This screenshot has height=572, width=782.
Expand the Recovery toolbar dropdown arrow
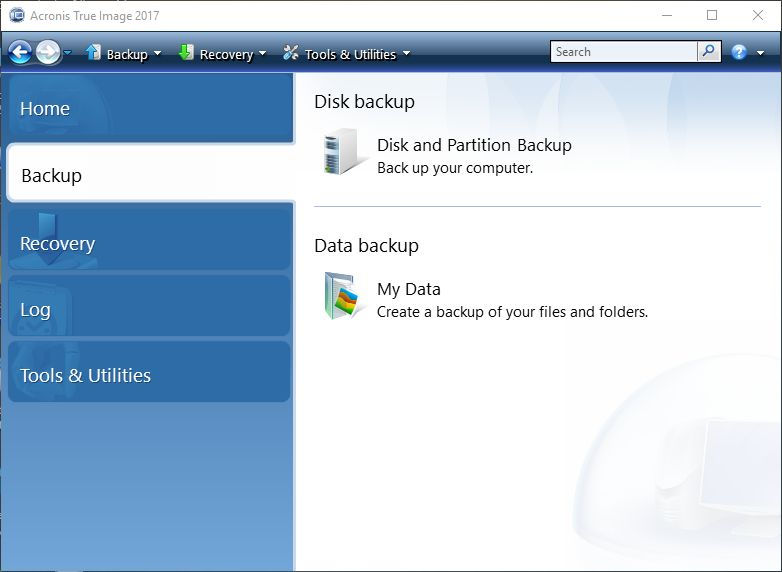coord(262,53)
